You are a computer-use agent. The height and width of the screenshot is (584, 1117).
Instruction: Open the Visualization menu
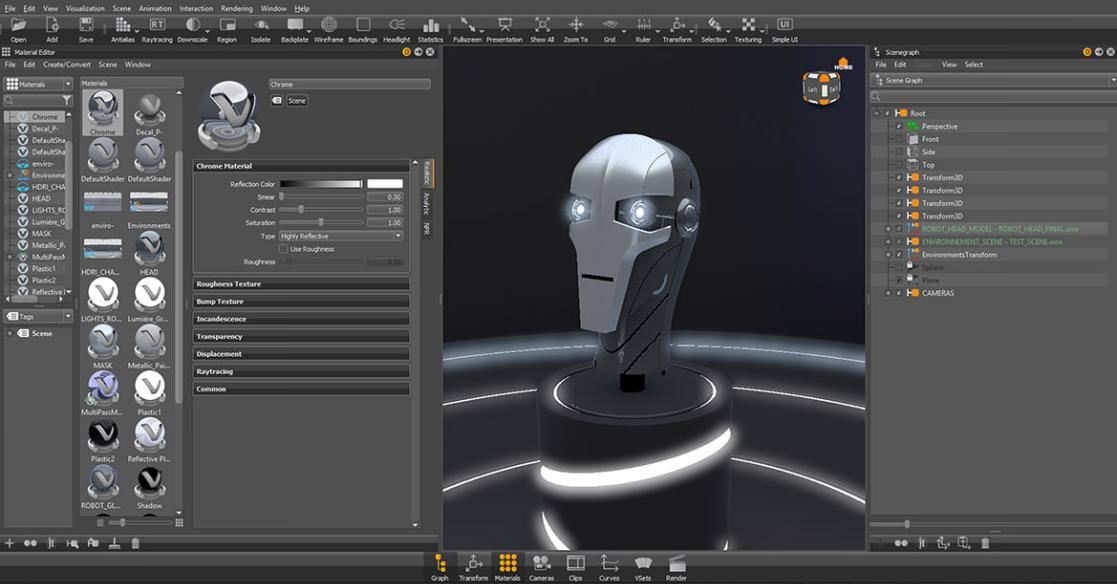pyautogui.click(x=85, y=9)
